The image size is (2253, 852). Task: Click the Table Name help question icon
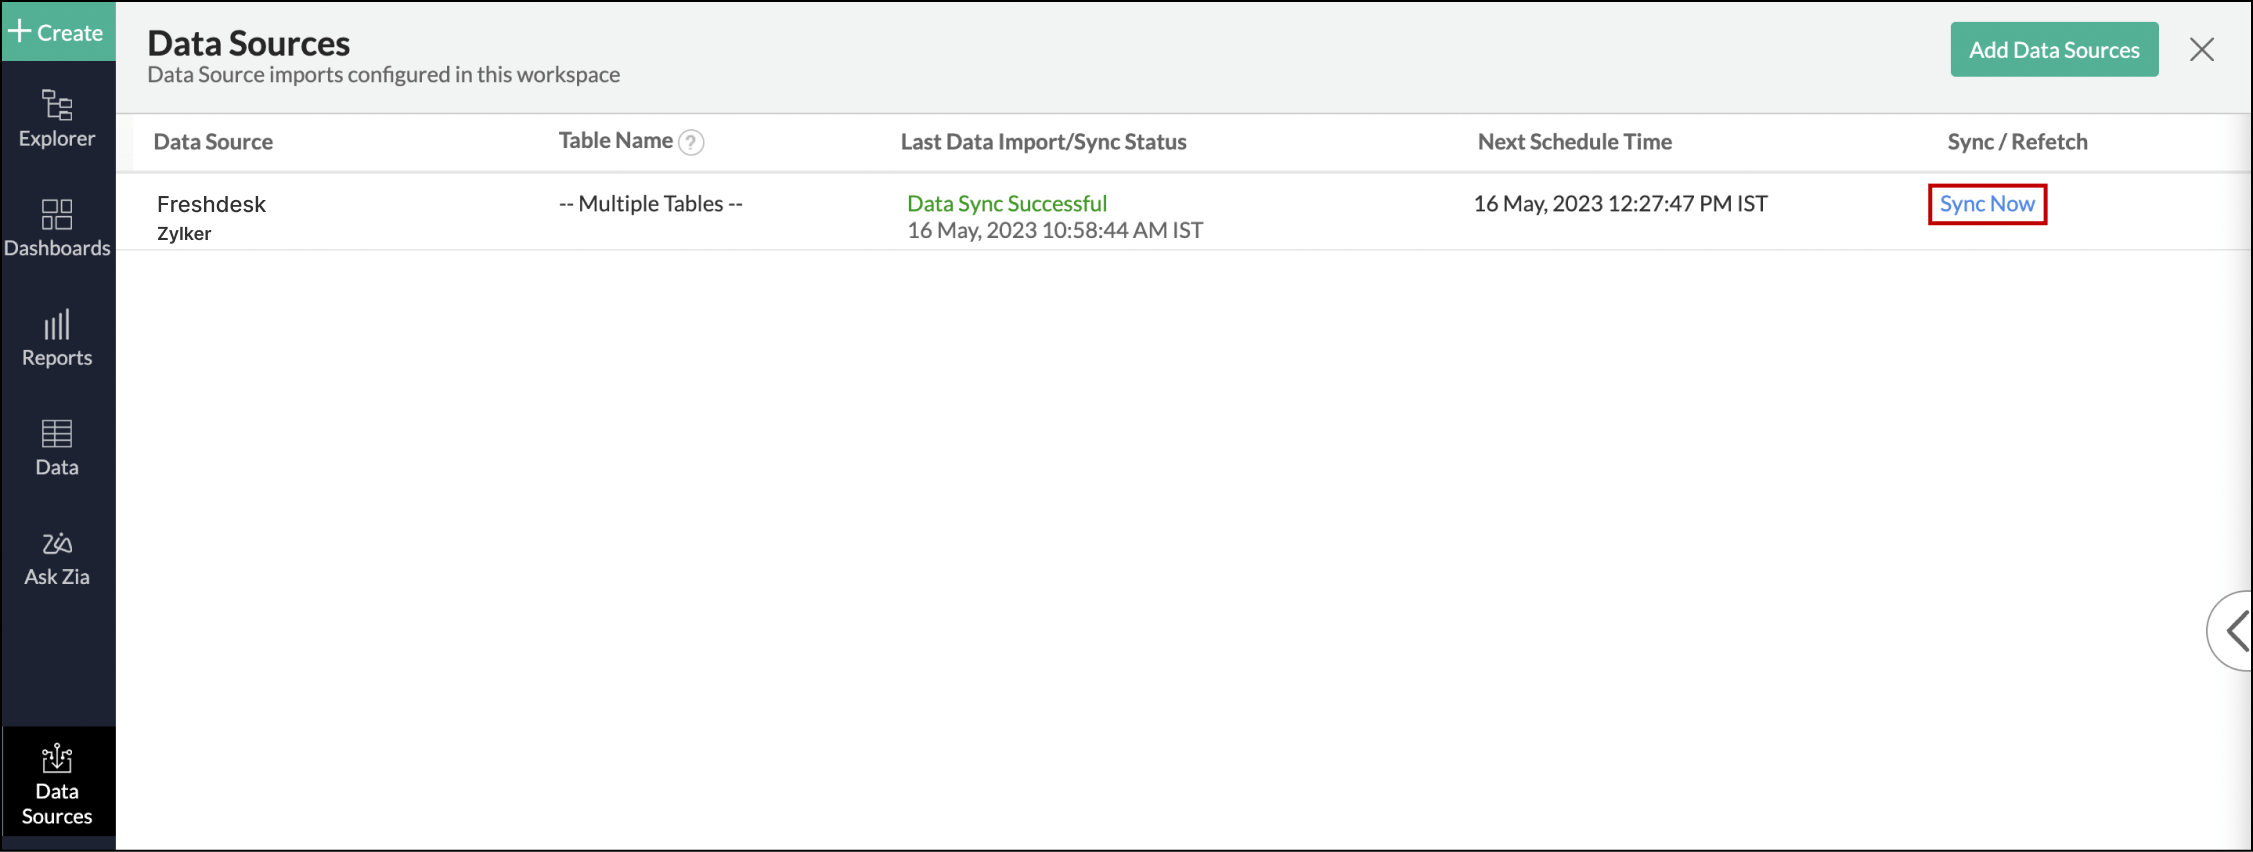click(691, 142)
